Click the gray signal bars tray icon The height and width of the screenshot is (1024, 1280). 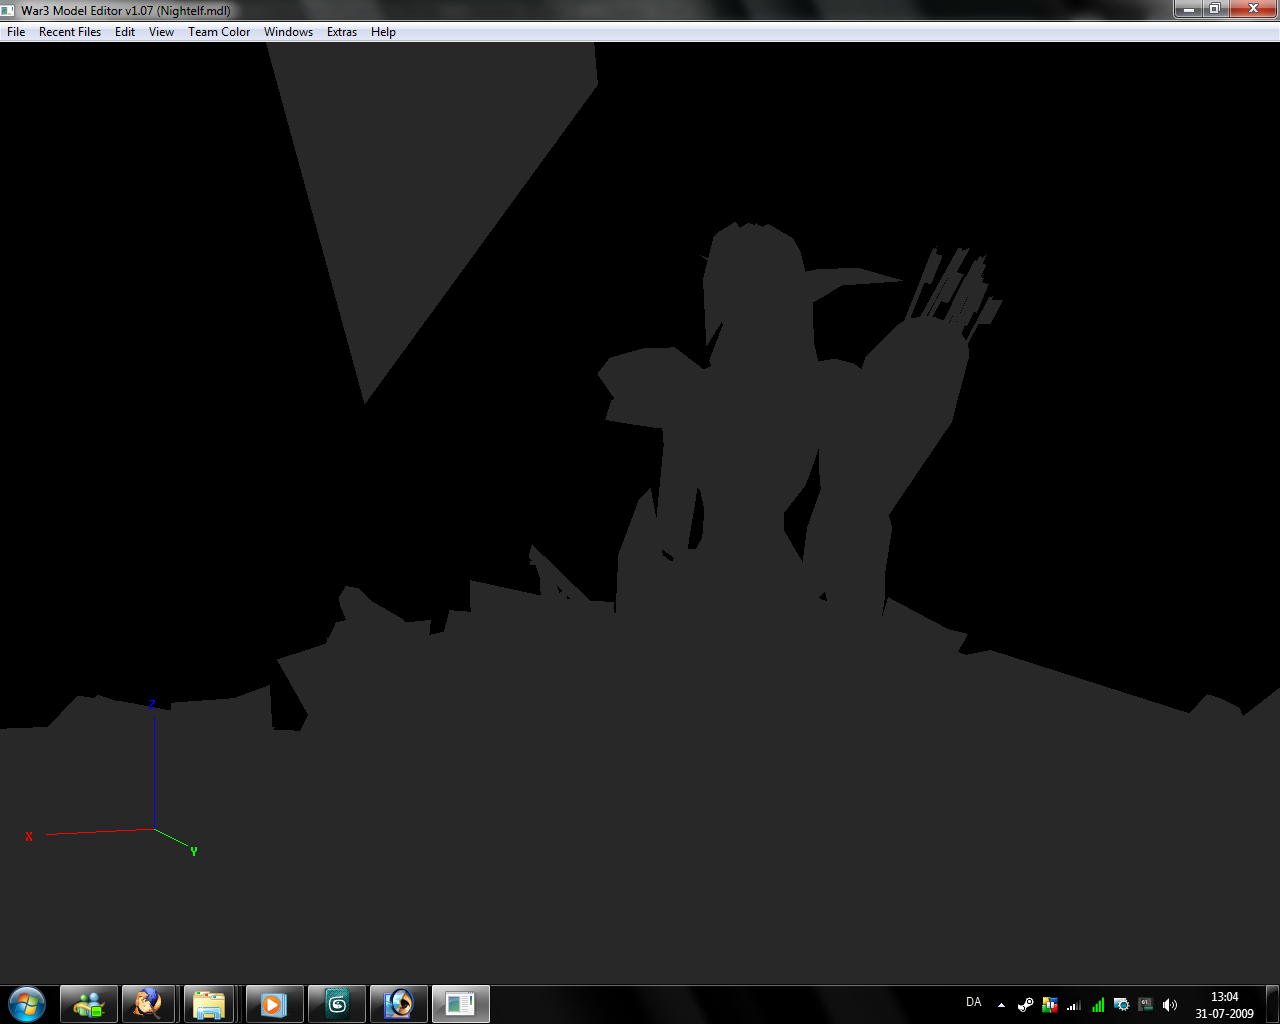coord(1074,1005)
